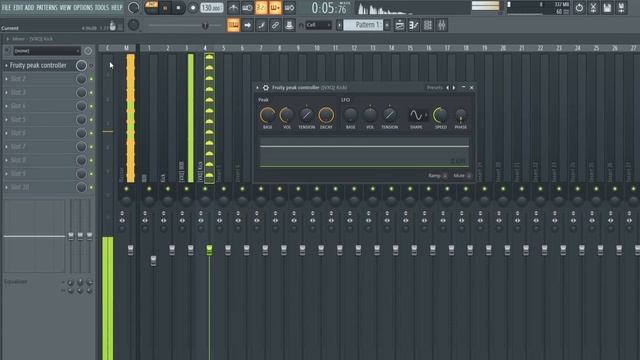Screen dimensions: 640x360
Task: Select the Slot 7 effect slot
Action: pos(41,147)
